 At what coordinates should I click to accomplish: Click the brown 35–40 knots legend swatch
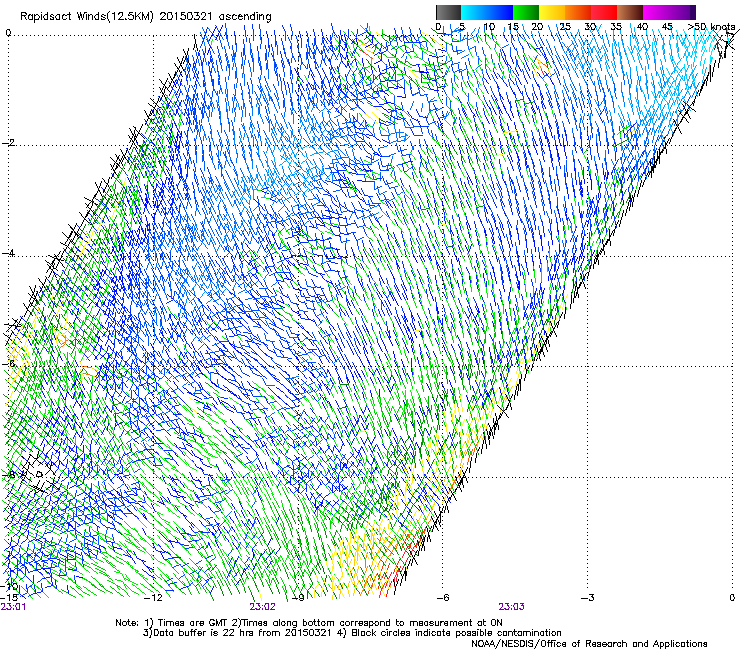[x=630, y=12]
